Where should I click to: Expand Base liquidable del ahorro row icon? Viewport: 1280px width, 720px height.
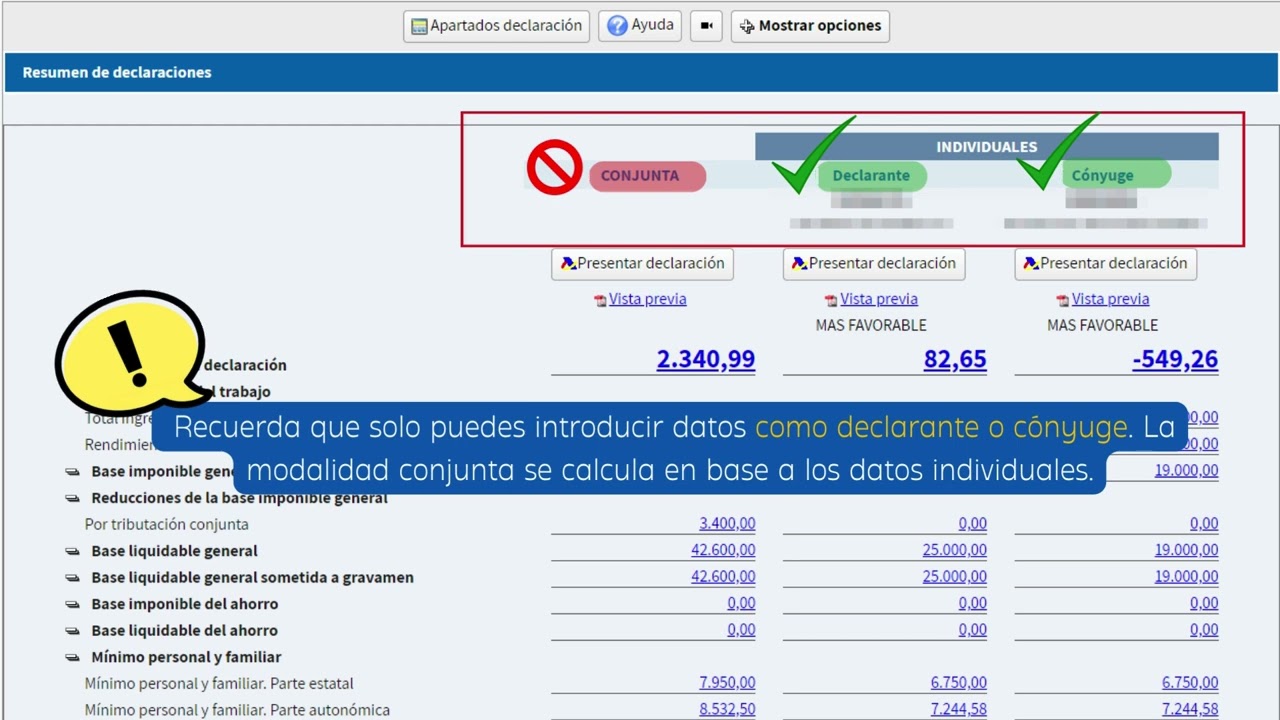(x=73, y=631)
